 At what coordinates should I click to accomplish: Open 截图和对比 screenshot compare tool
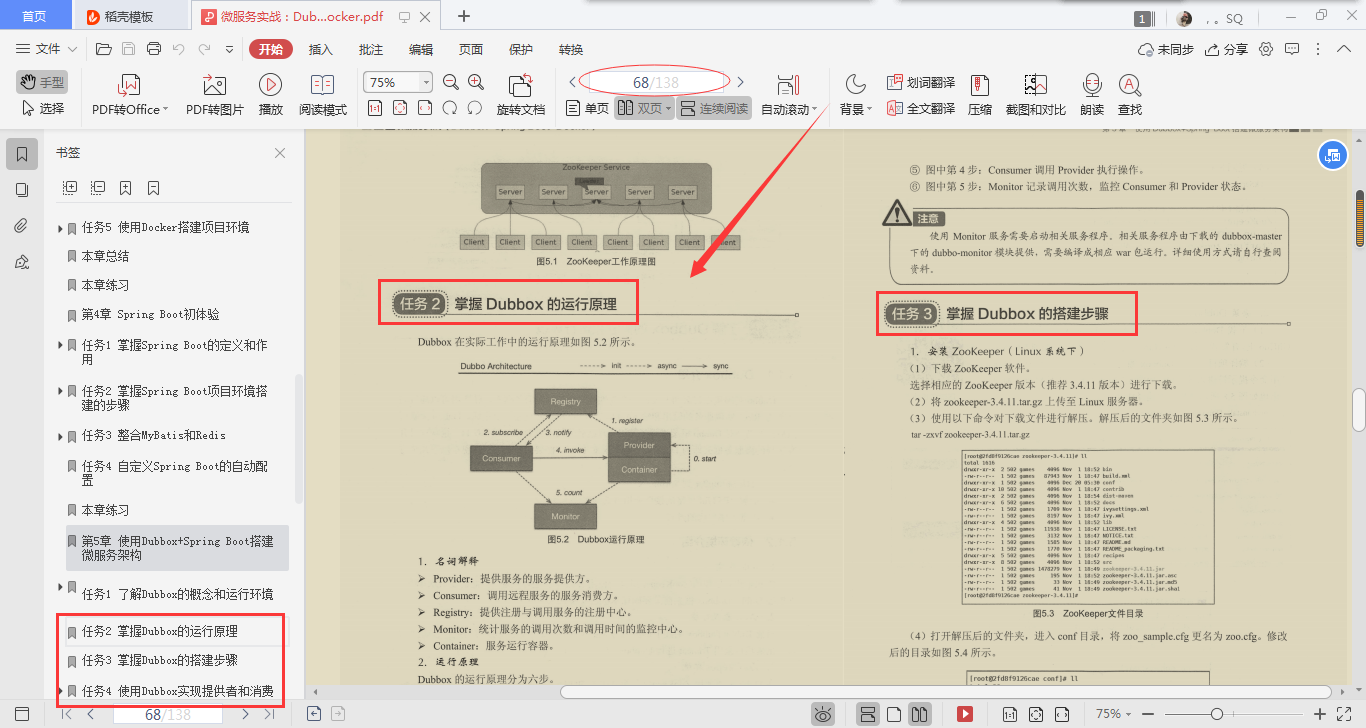1035,96
